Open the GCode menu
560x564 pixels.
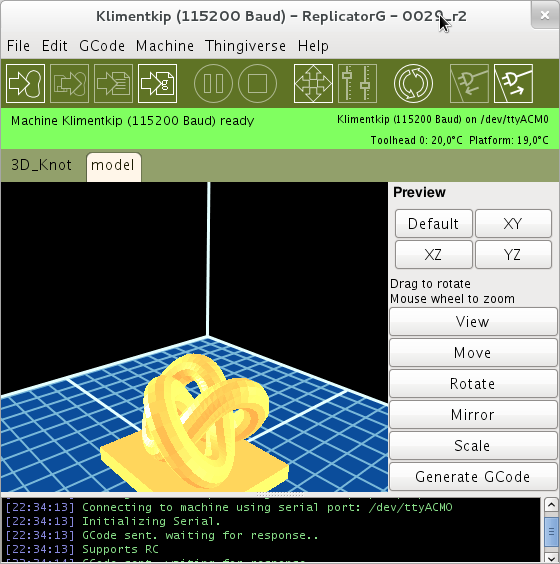(102, 46)
